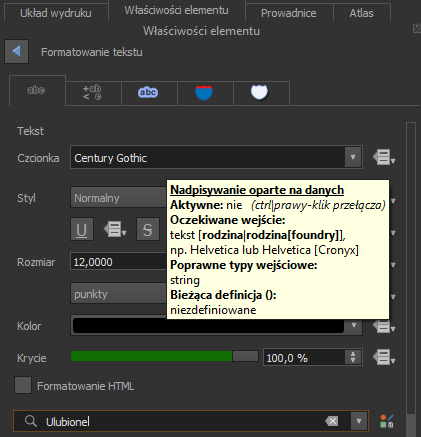The width and height of the screenshot is (421, 437).
Task: Switch to the Układ wydruku tab
Action: [x=56, y=13]
